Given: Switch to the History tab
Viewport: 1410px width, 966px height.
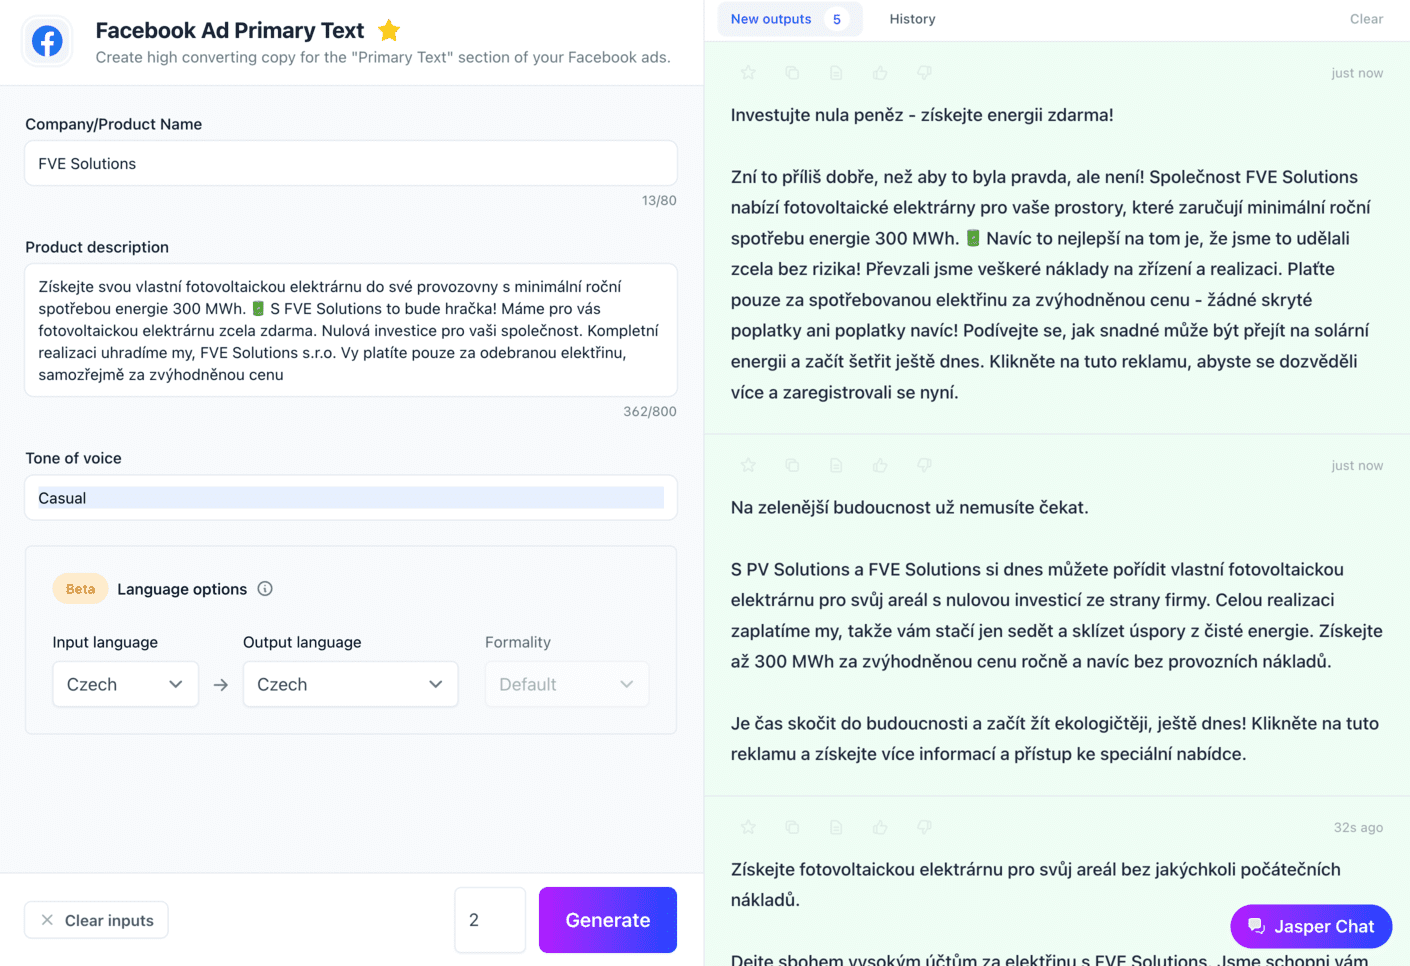Looking at the screenshot, I should (x=912, y=19).
